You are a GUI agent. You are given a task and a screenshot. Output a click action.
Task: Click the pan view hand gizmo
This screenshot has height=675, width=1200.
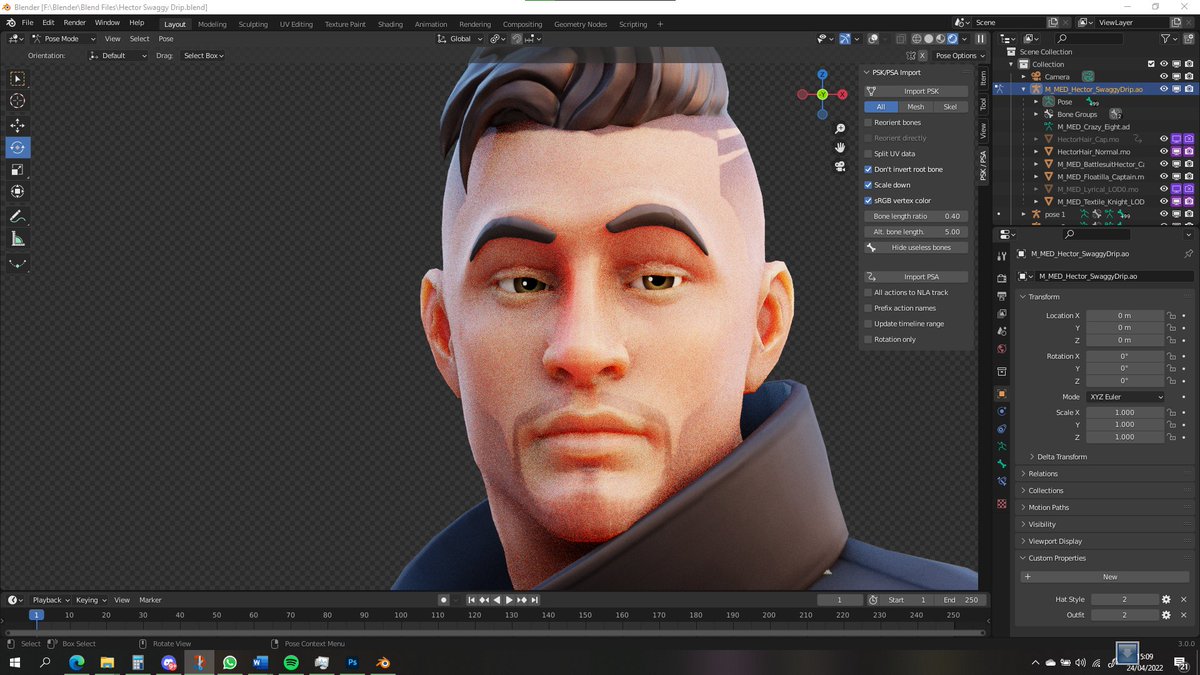coord(841,147)
